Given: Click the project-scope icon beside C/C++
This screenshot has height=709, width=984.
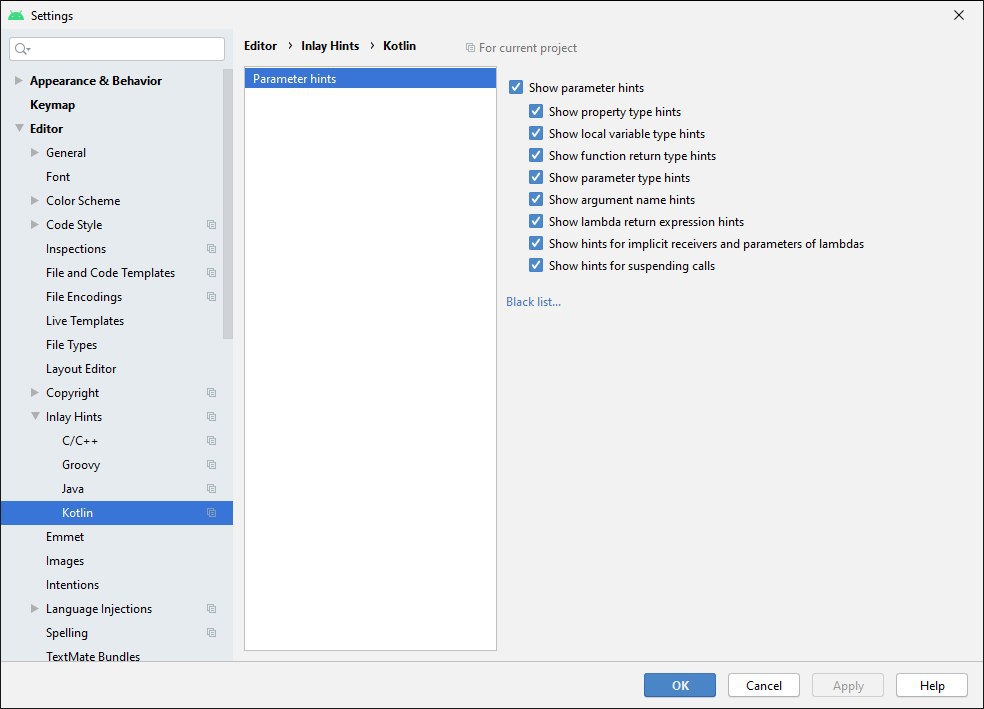Looking at the screenshot, I should 211,440.
